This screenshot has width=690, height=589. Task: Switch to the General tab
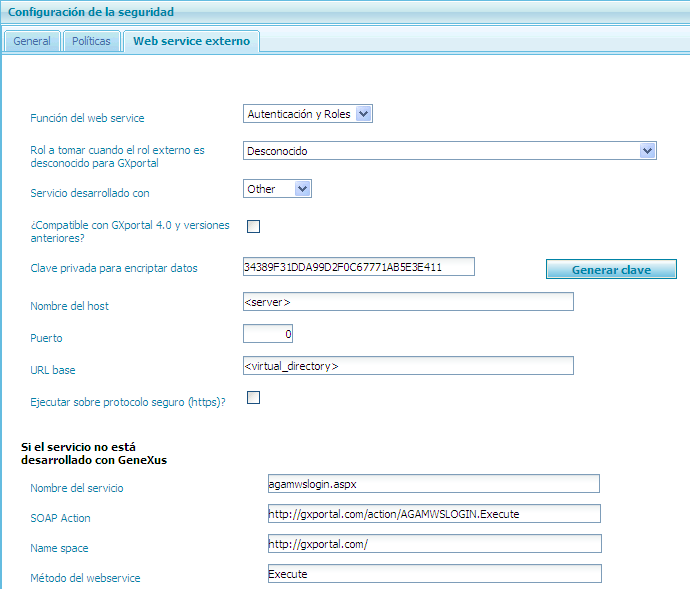[32, 41]
